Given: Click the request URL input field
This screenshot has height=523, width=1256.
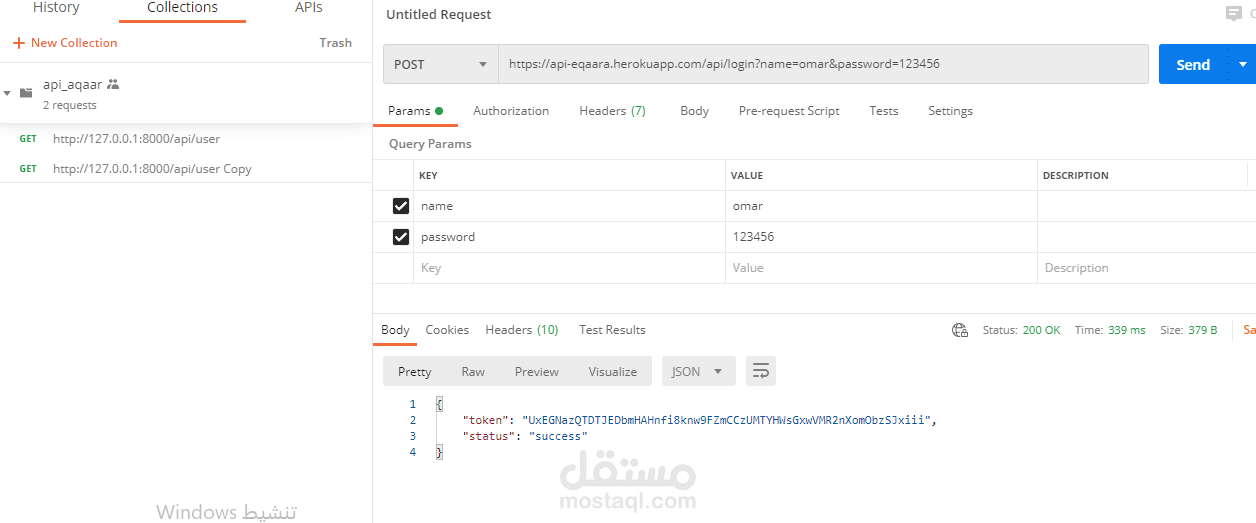Looking at the screenshot, I should pos(822,64).
